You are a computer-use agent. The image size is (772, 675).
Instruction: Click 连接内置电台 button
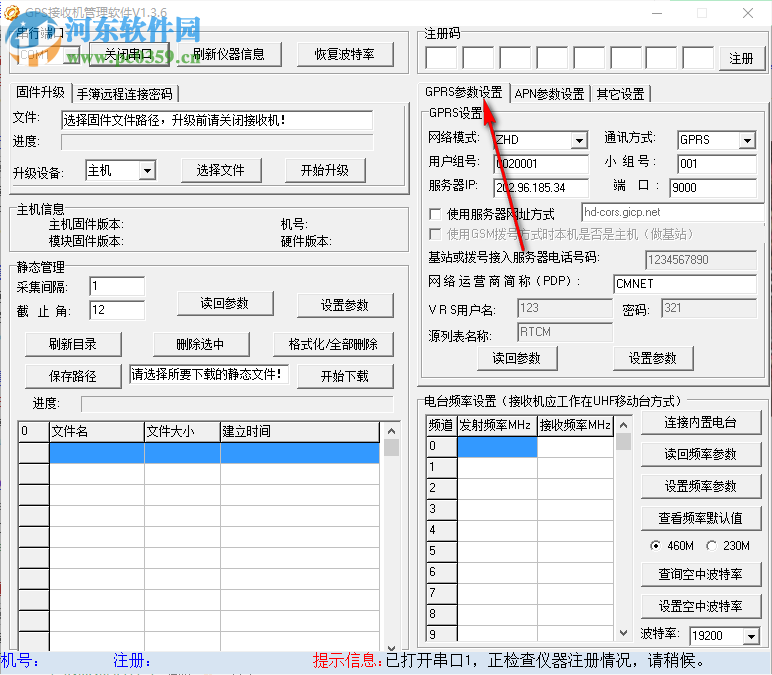tap(701, 422)
